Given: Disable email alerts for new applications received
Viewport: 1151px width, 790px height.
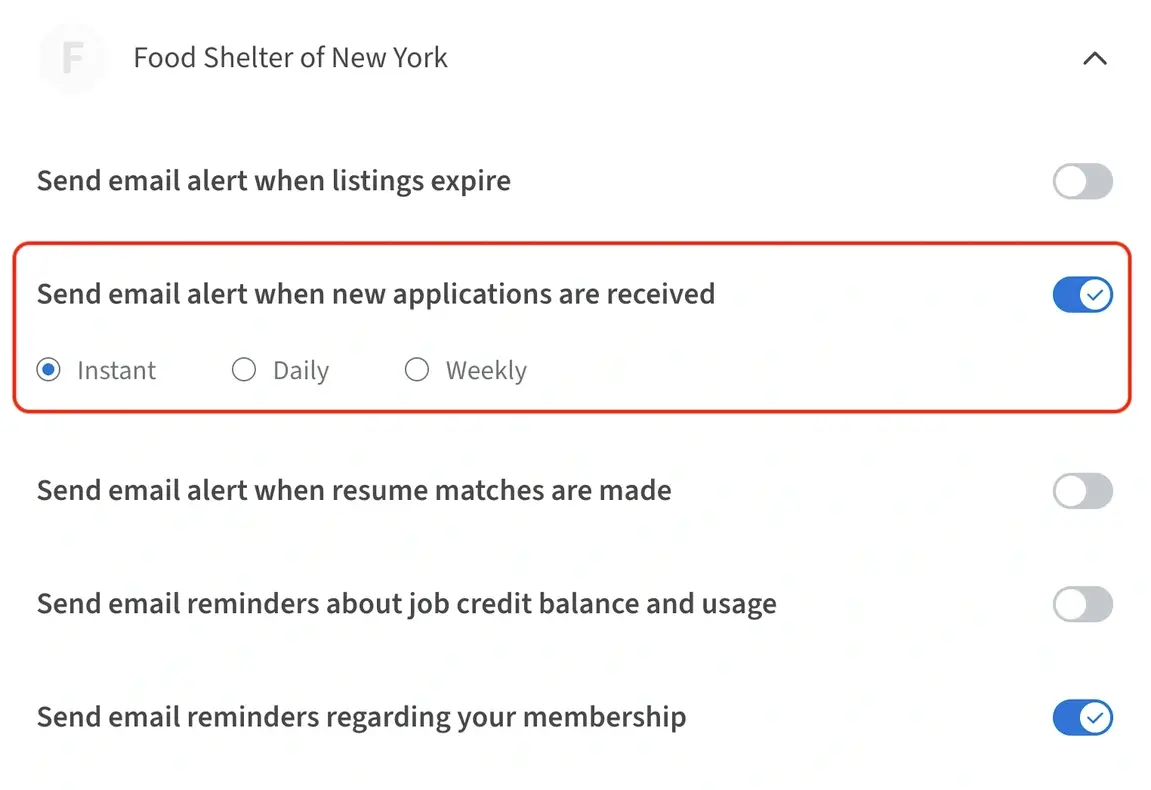Looking at the screenshot, I should (x=1083, y=294).
